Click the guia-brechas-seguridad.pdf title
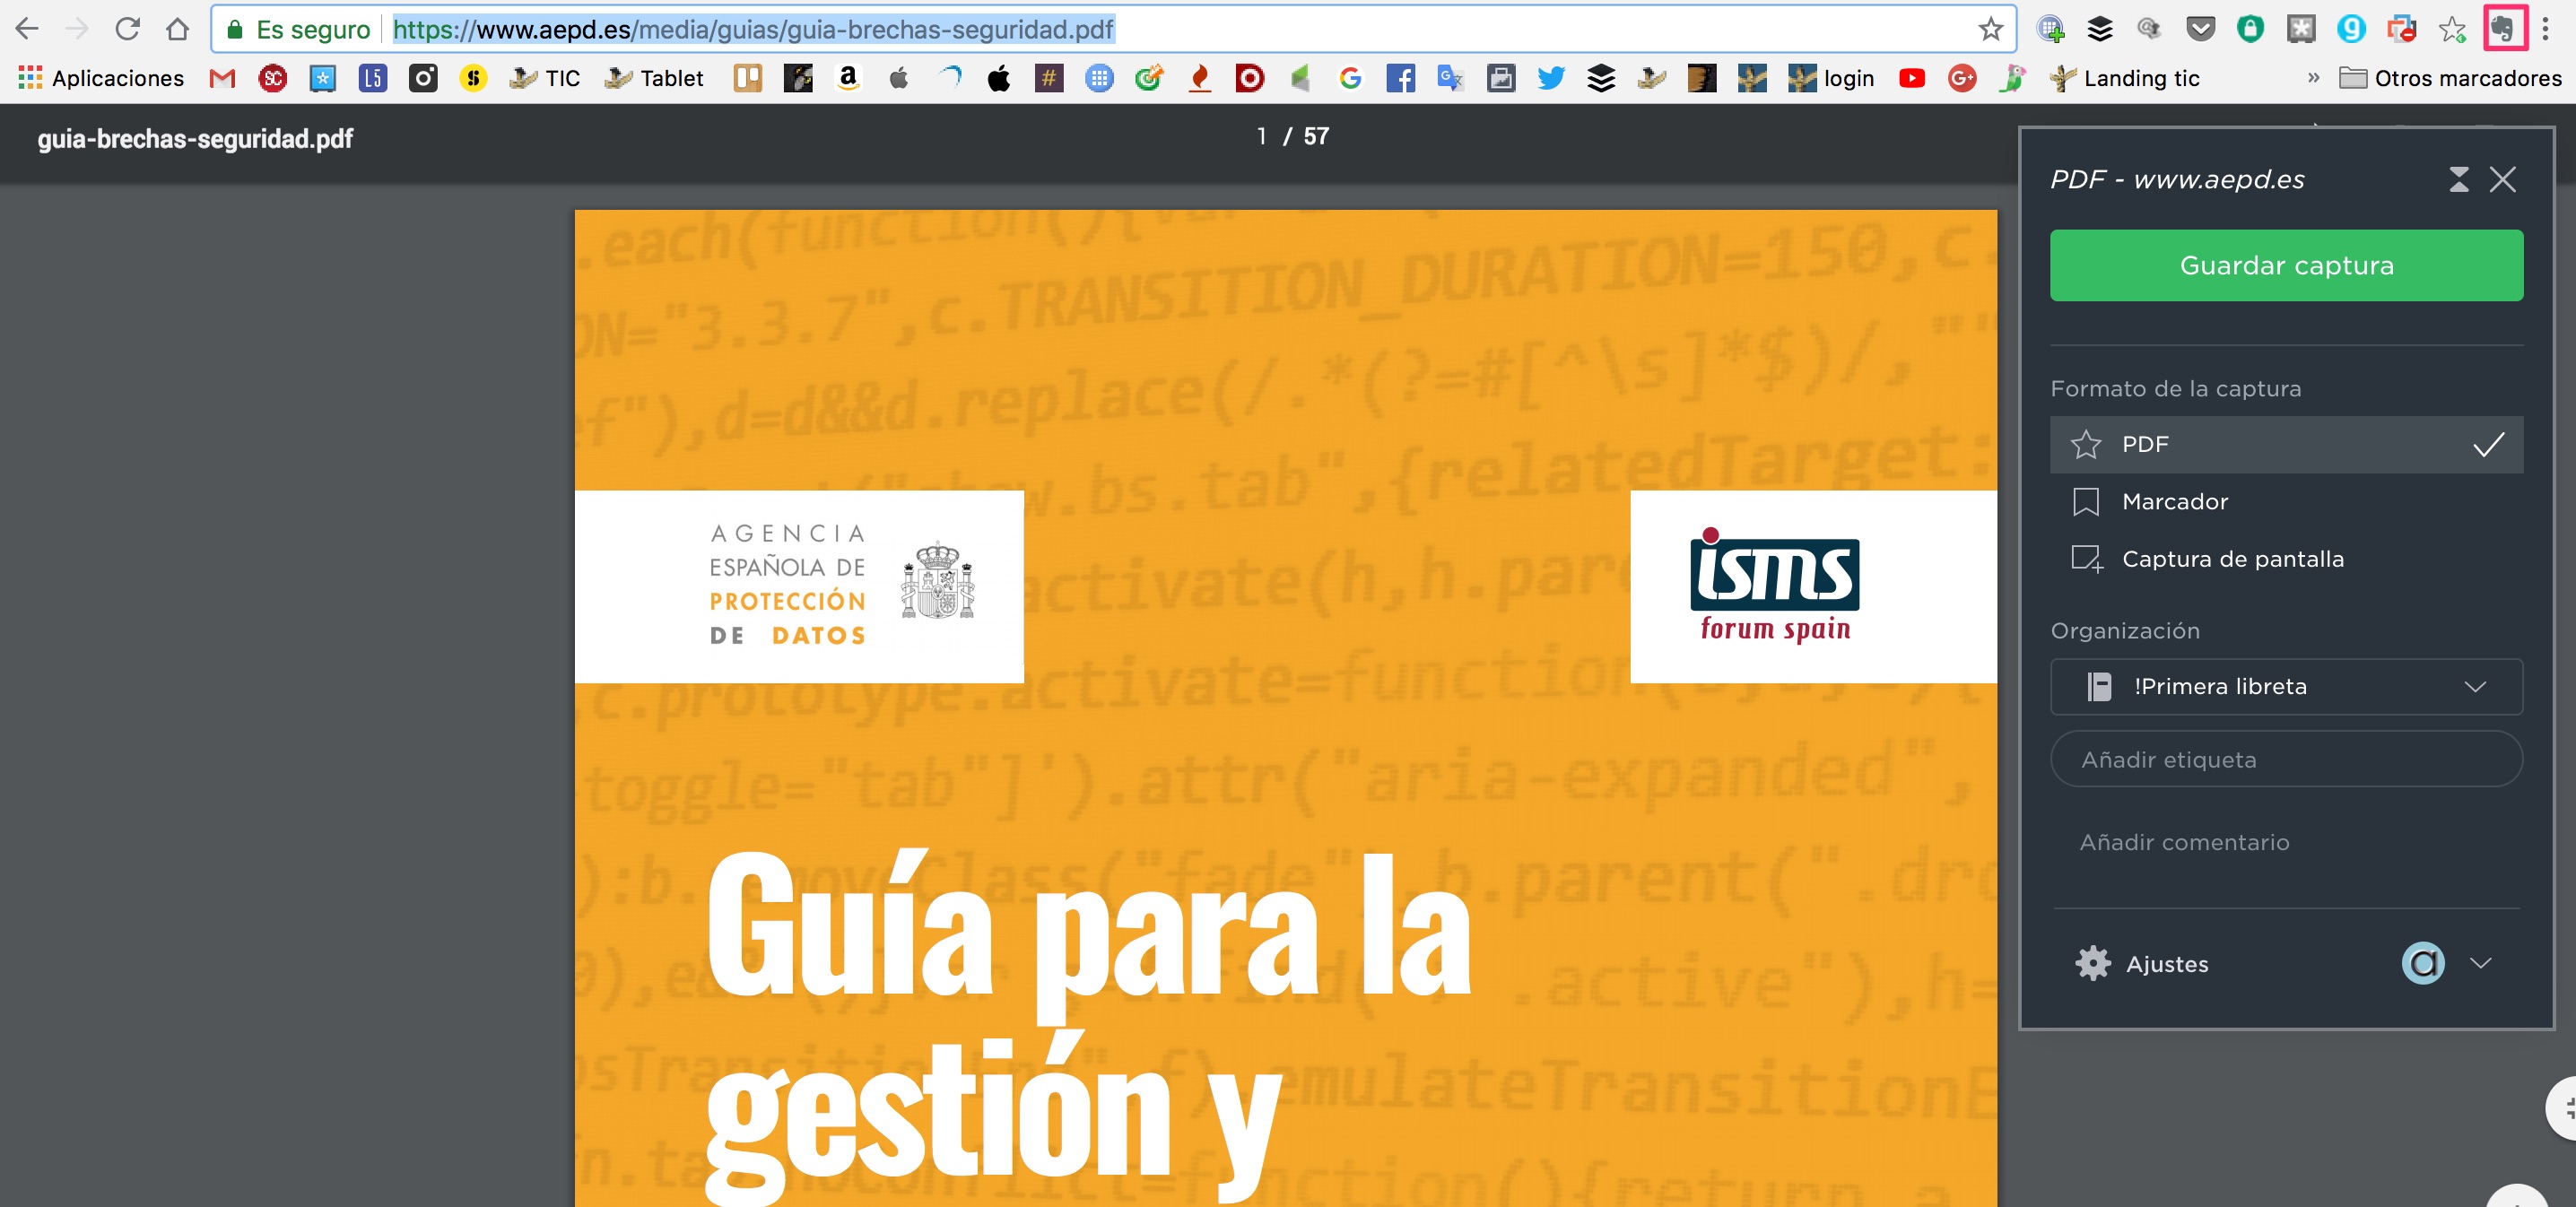The height and width of the screenshot is (1207, 2576). [195, 138]
